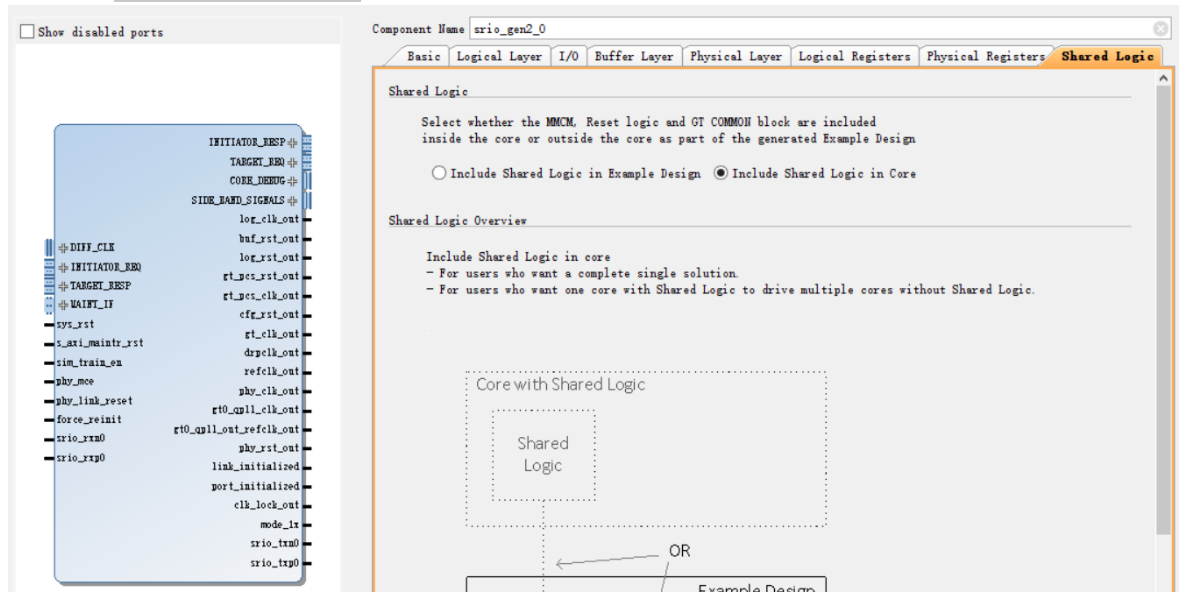Click the port_initialized port label

(x=256, y=486)
